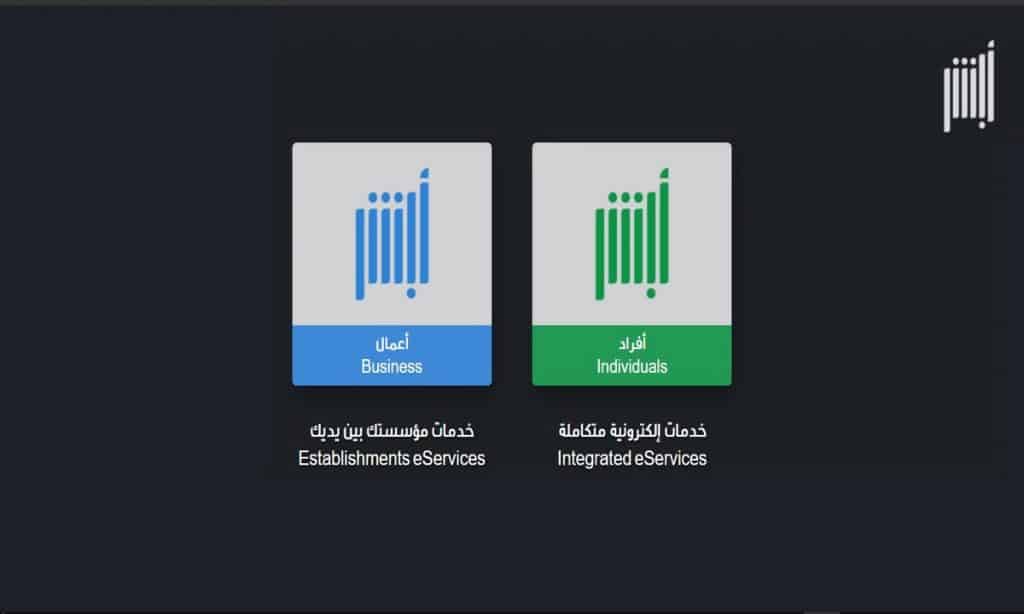The height and width of the screenshot is (614, 1024).
Task: Click the Arabic text 'خدمات مؤسستك بين يديك'
Action: pyautogui.click(x=392, y=430)
